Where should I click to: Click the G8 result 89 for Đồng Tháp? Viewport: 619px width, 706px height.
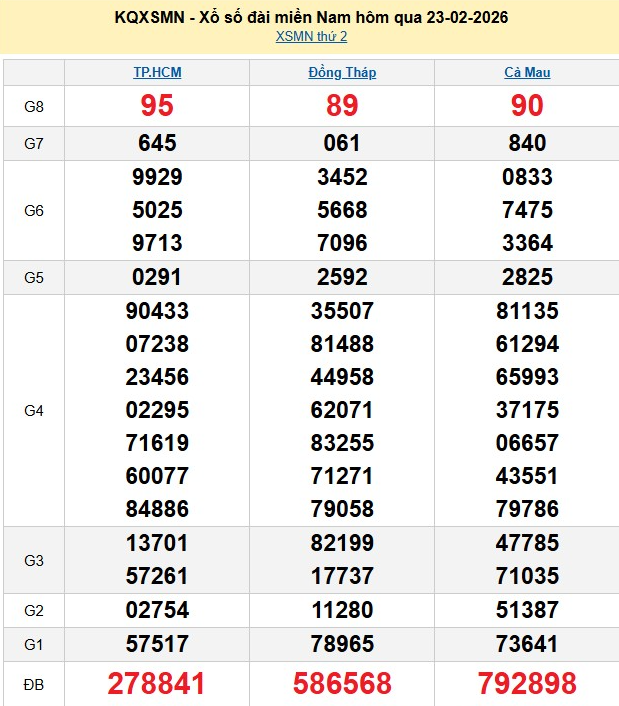342,106
